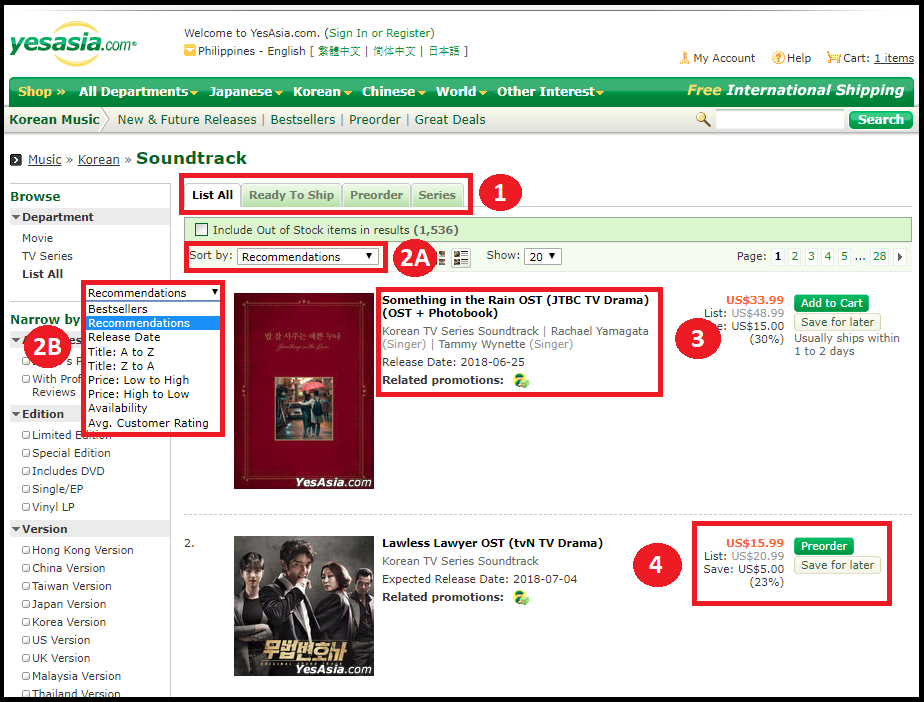Enable Include Out of Stock items
Screen dimensions: 924x702
tap(202, 229)
